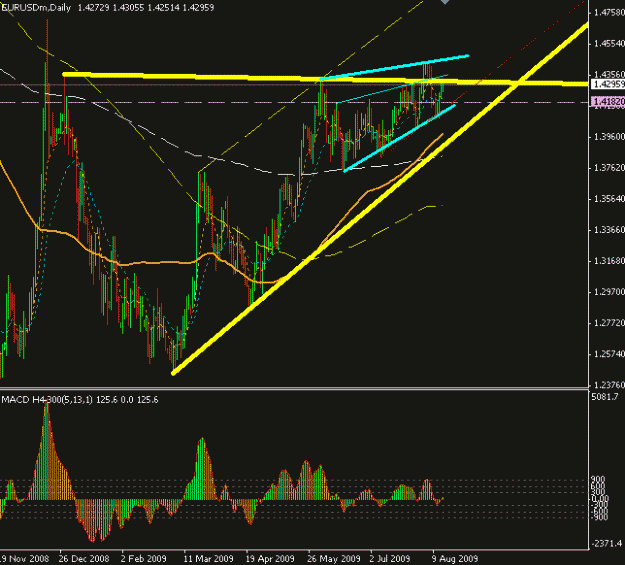The height and width of the screenshot is (565, 625).
Task: Click the 1.29700 price axis label
Action: [x=609, y=292]
